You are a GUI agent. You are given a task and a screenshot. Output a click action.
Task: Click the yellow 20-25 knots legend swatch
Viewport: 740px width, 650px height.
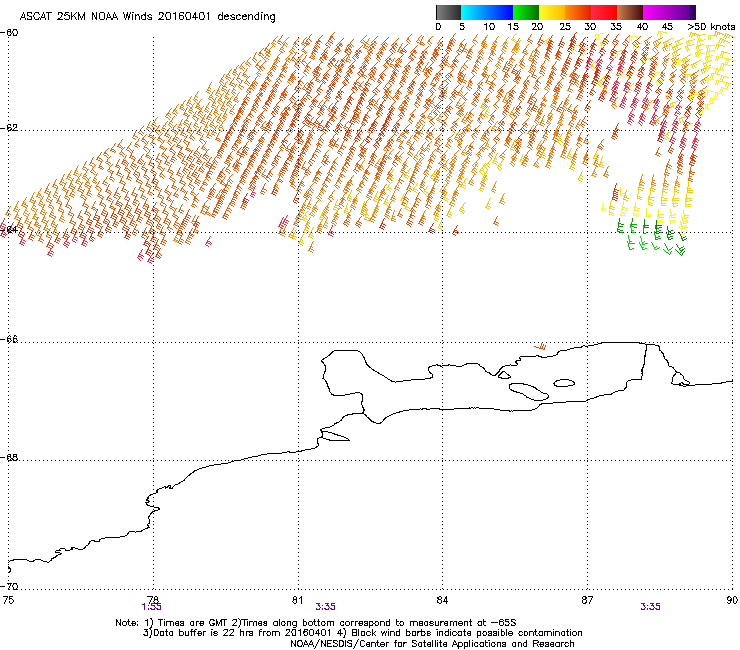coord(552,12)
